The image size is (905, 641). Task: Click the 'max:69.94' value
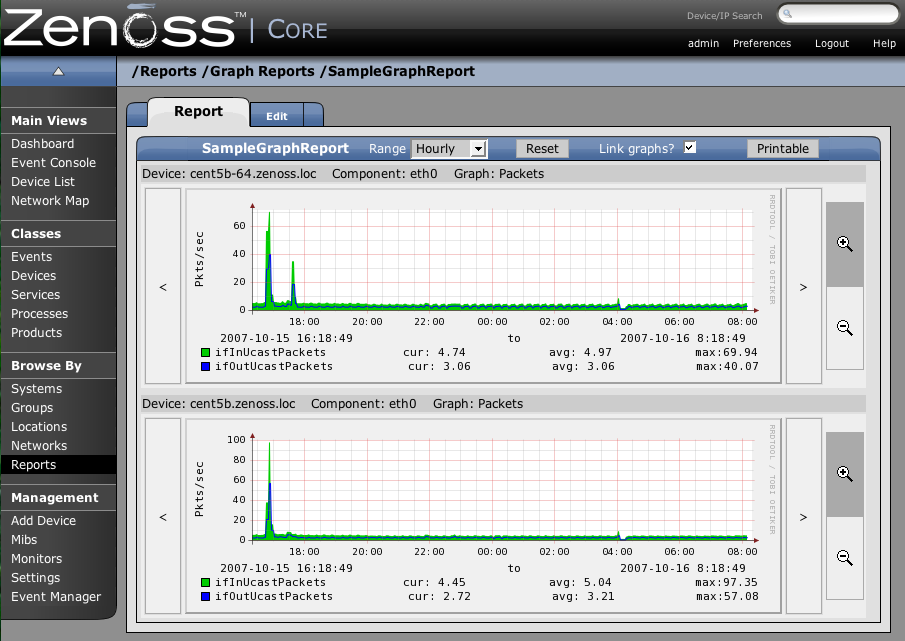(727, 353)
